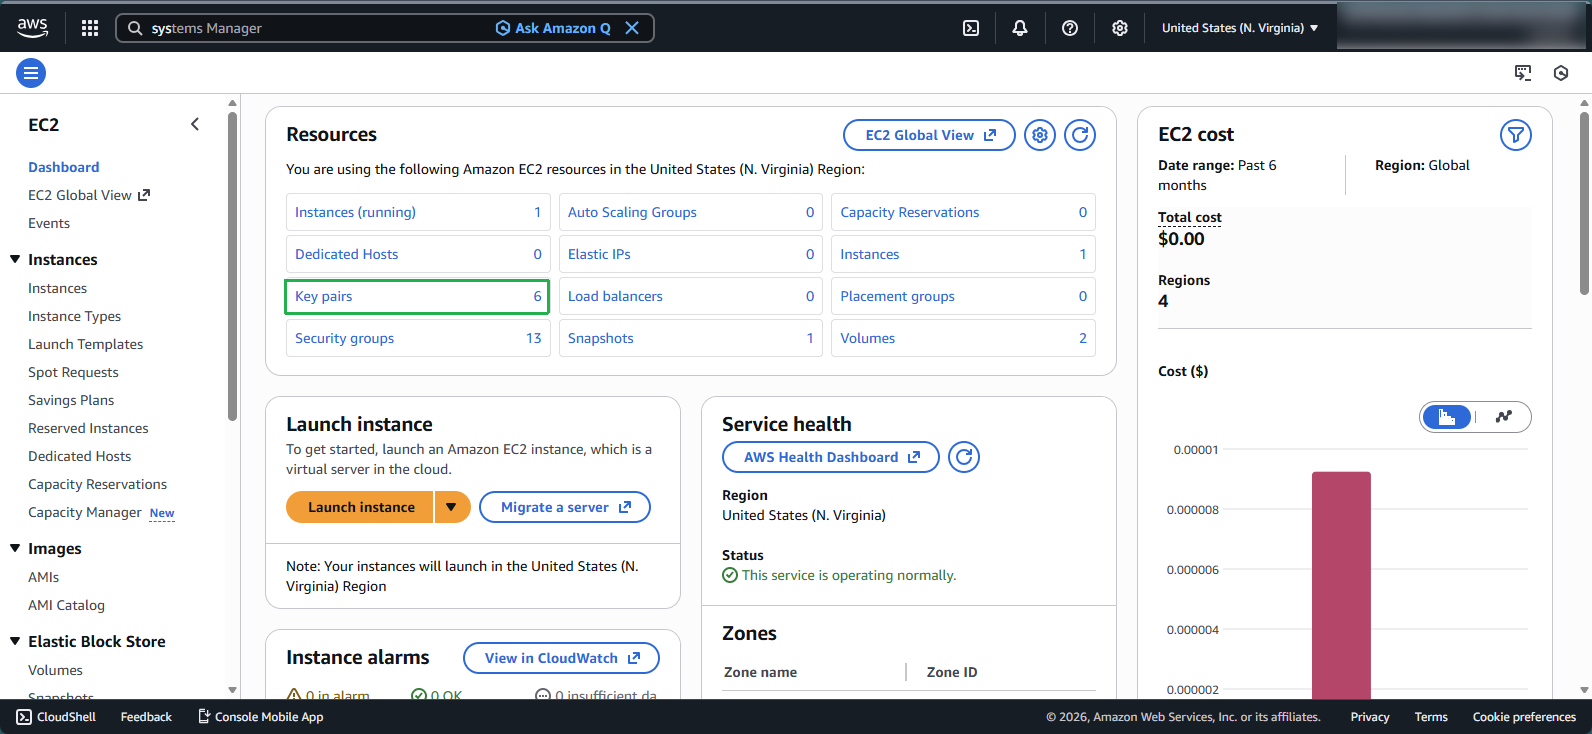Switch cost chart to bar view
1592x734 pixels.
pos(1447,417)
